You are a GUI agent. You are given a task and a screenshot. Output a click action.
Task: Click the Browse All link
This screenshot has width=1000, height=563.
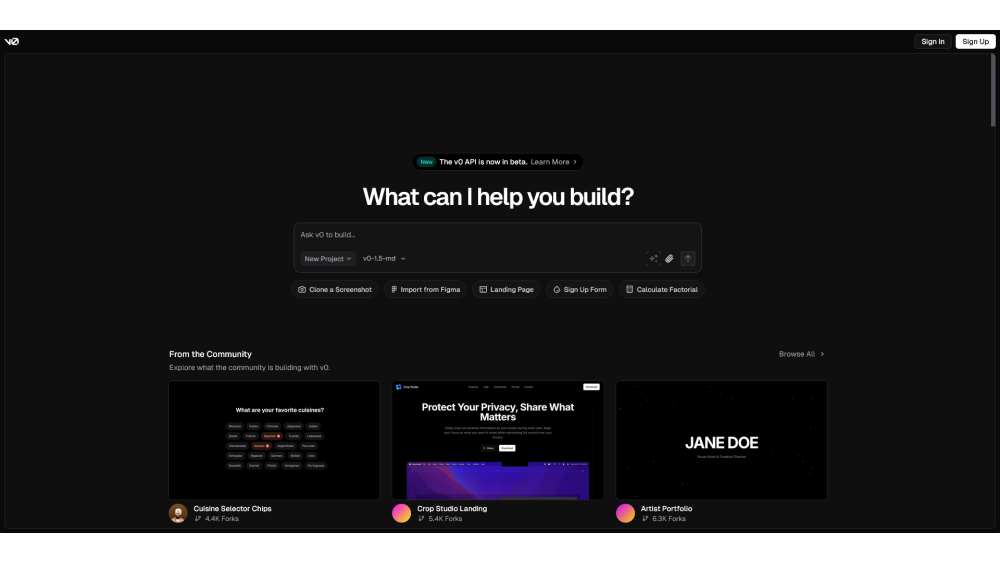pos(801,354)
